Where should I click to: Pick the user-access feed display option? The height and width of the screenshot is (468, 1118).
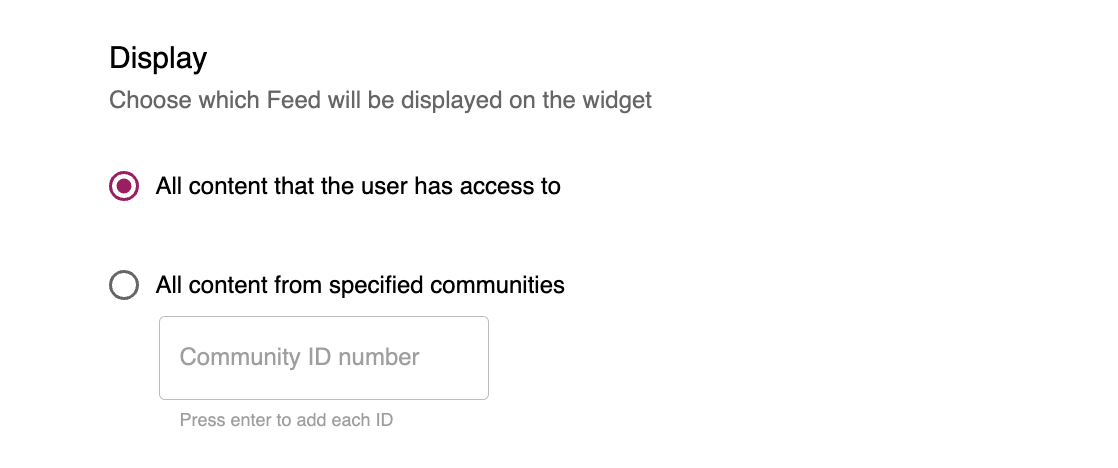coord(124,186)
